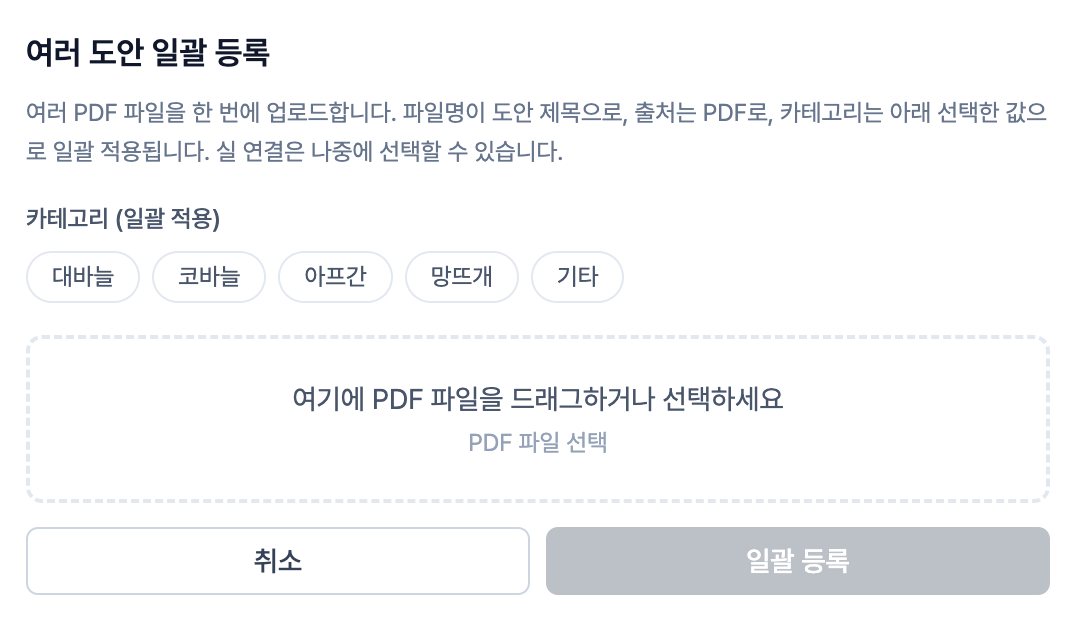Enable the 아프간 bulk category
This screenshot has height=622, width=1076.
click(335, 276)
